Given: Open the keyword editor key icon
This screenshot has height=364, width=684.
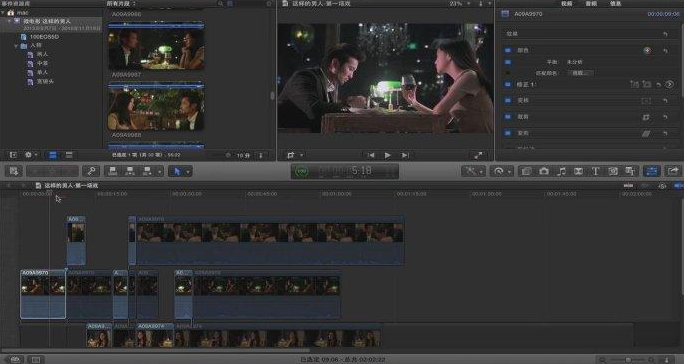Looking at the screenshot, I should [x=91, y=171].
